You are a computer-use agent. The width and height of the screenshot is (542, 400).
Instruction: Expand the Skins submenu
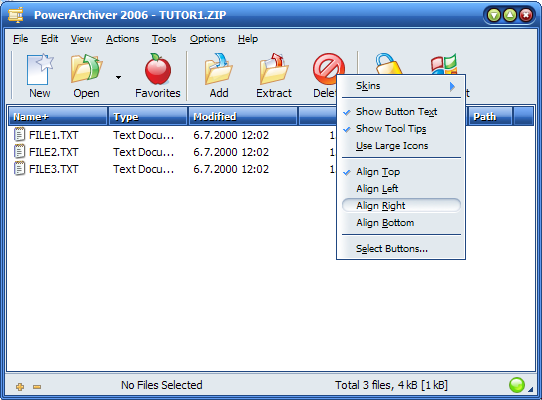[401, 86]
